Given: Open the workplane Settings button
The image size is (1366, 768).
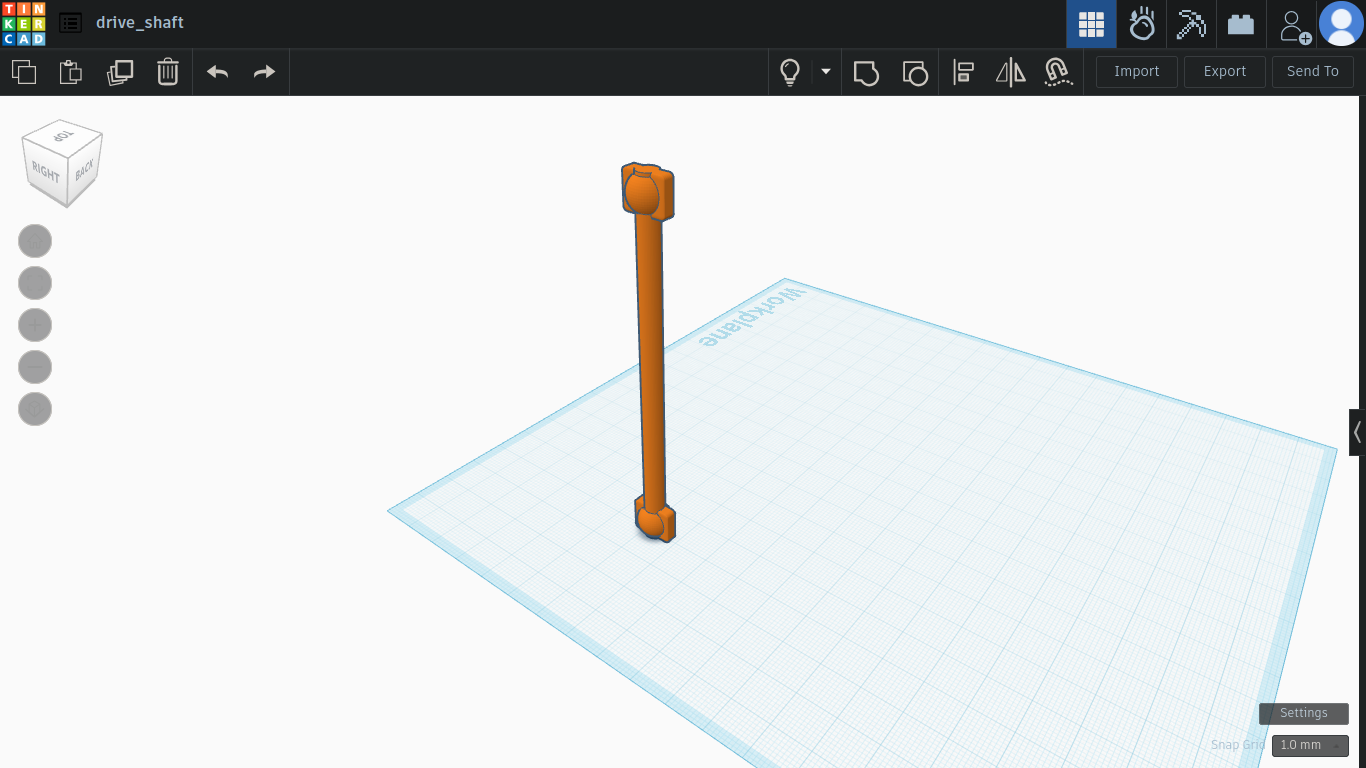Looking at the screenshot, I should pyautogui.click(x=1304, y=713).
